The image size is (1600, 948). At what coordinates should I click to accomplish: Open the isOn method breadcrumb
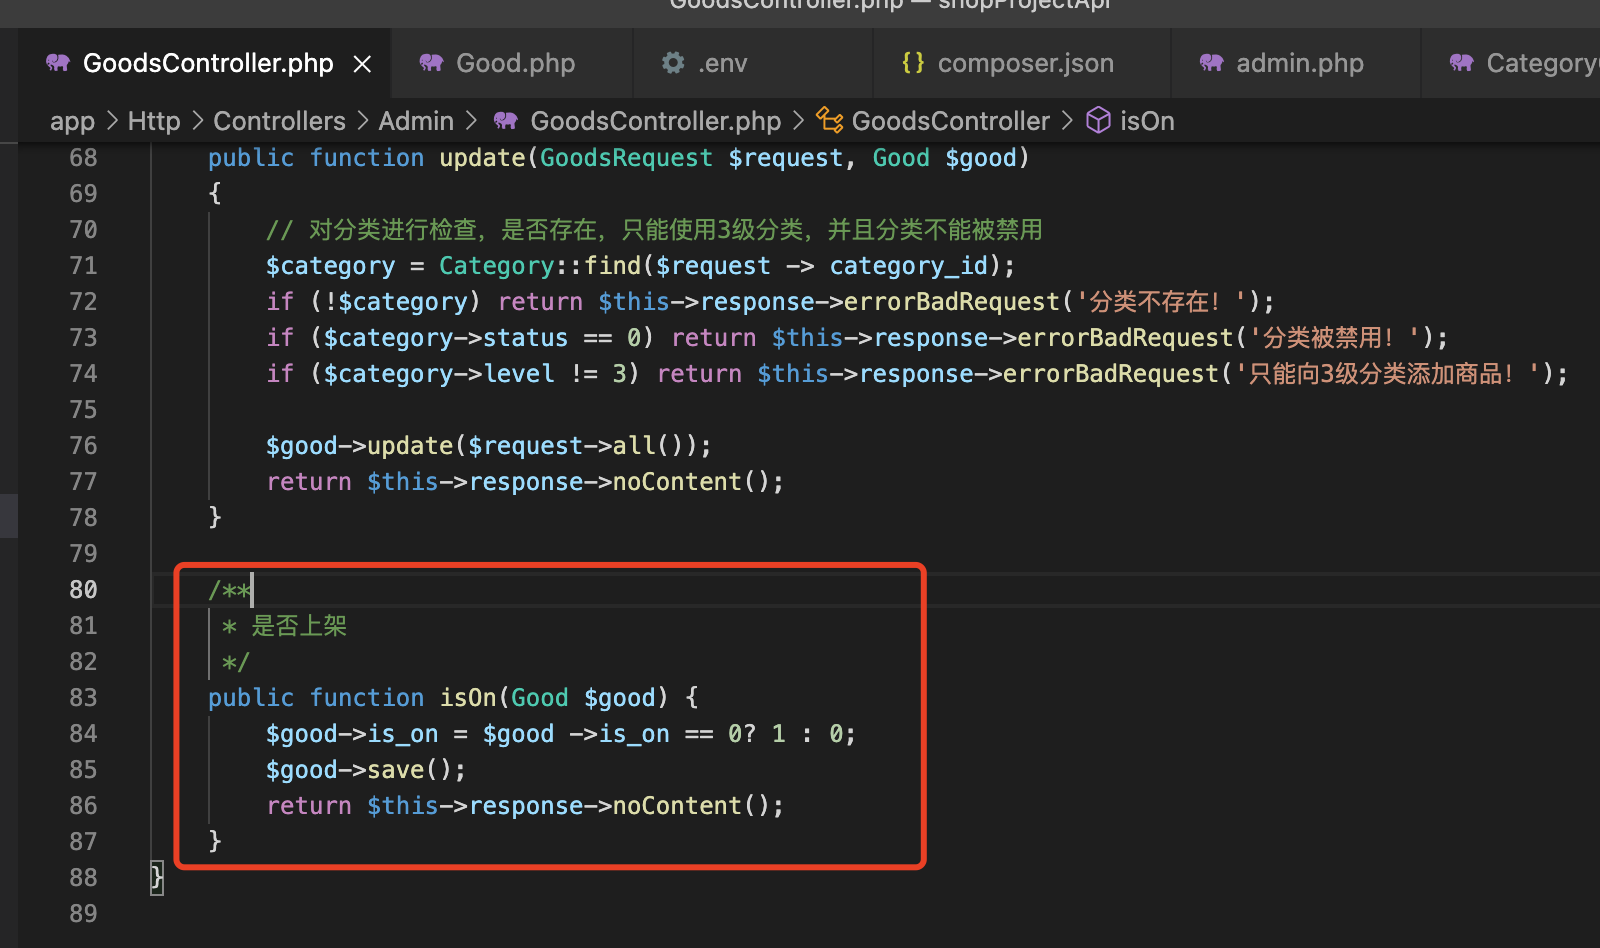(1147, 121)
